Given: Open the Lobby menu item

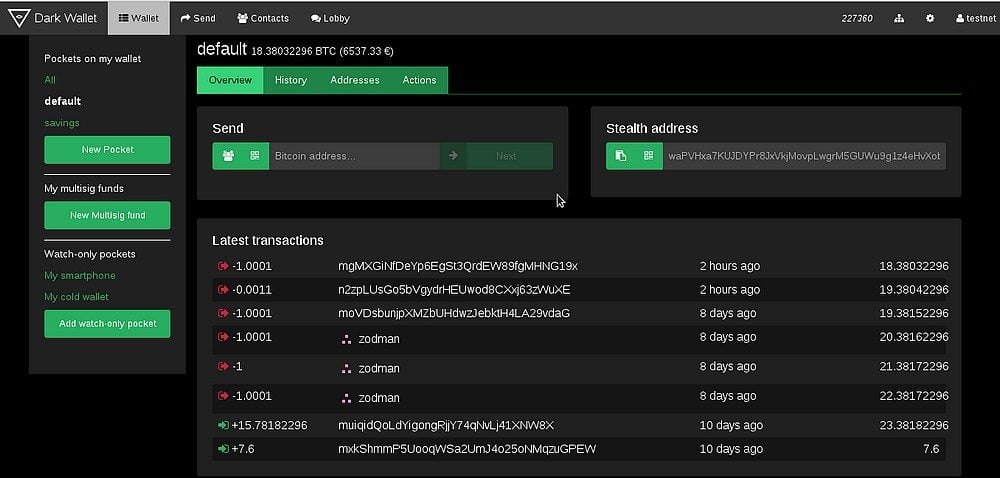Looking at the screenshot, I should 330,18.
